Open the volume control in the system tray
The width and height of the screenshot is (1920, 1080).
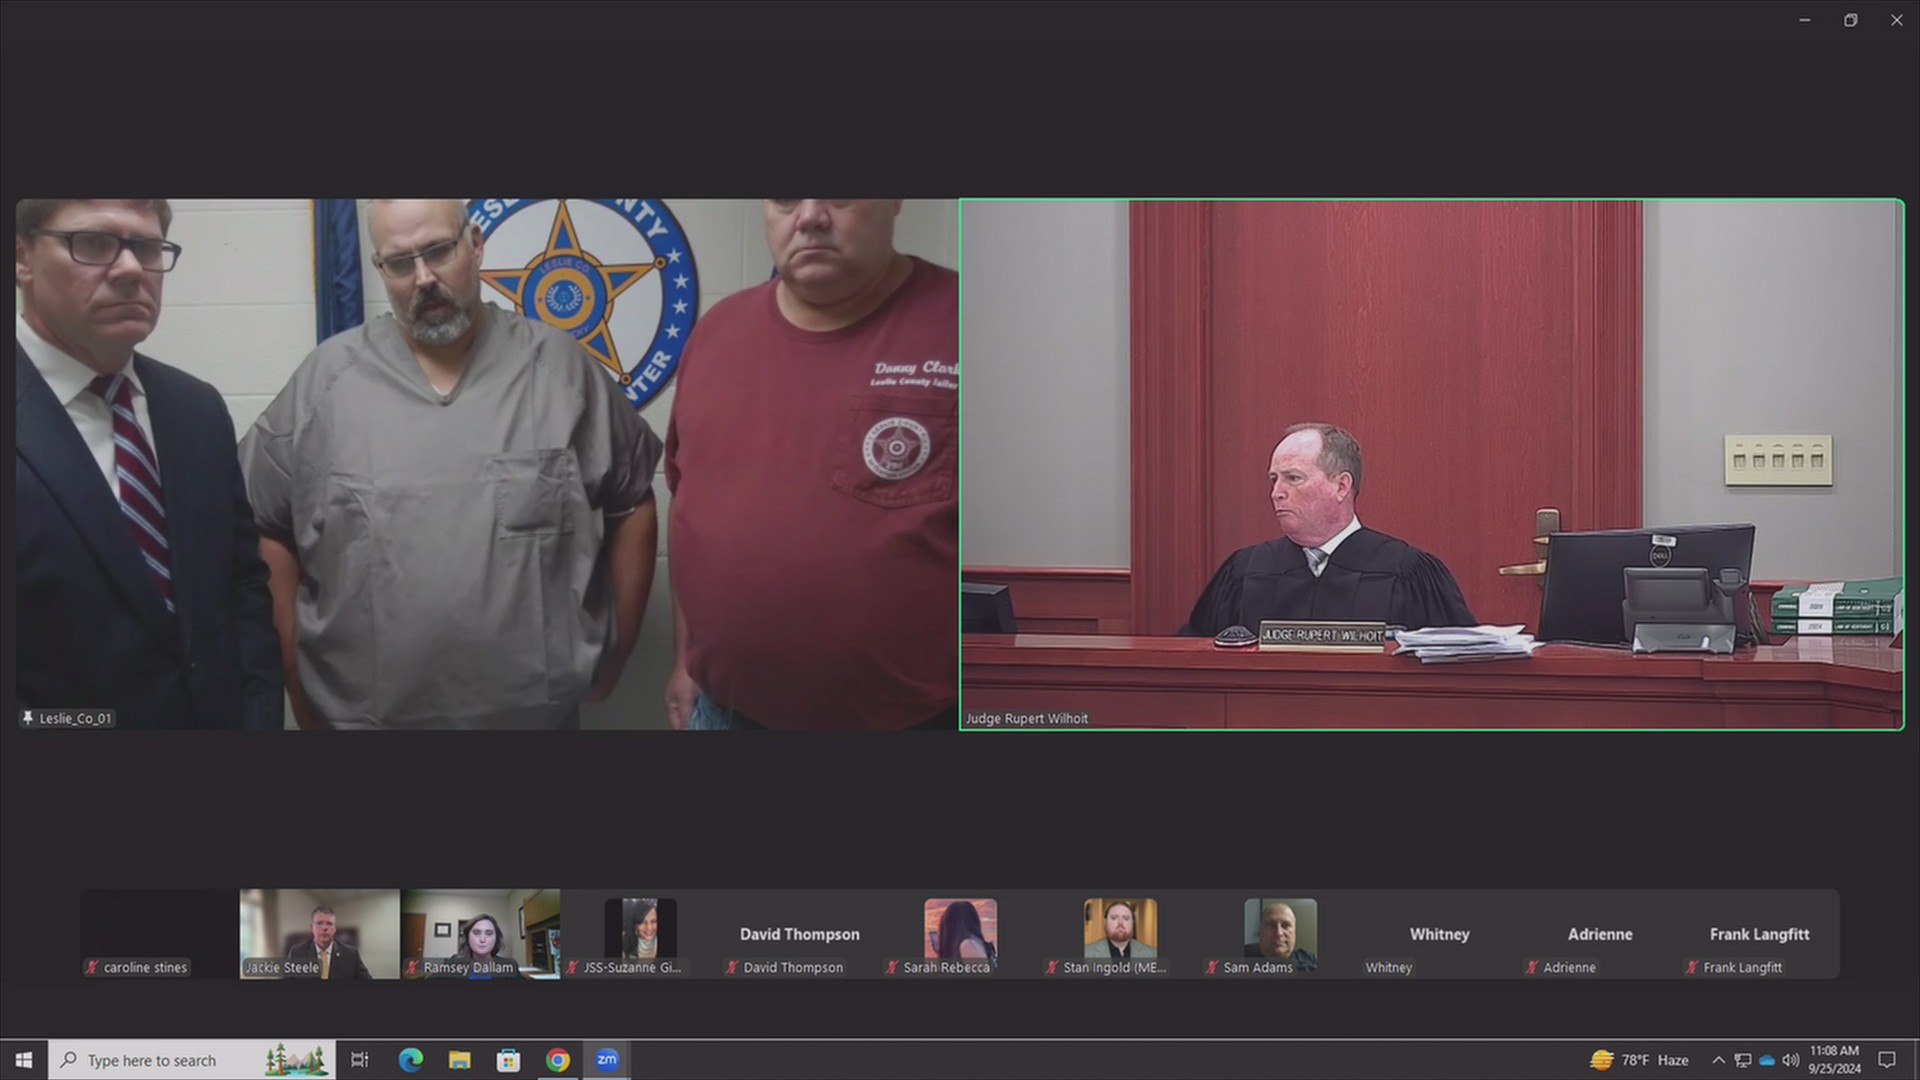pyautogui.click(x=1790, y=1059)
